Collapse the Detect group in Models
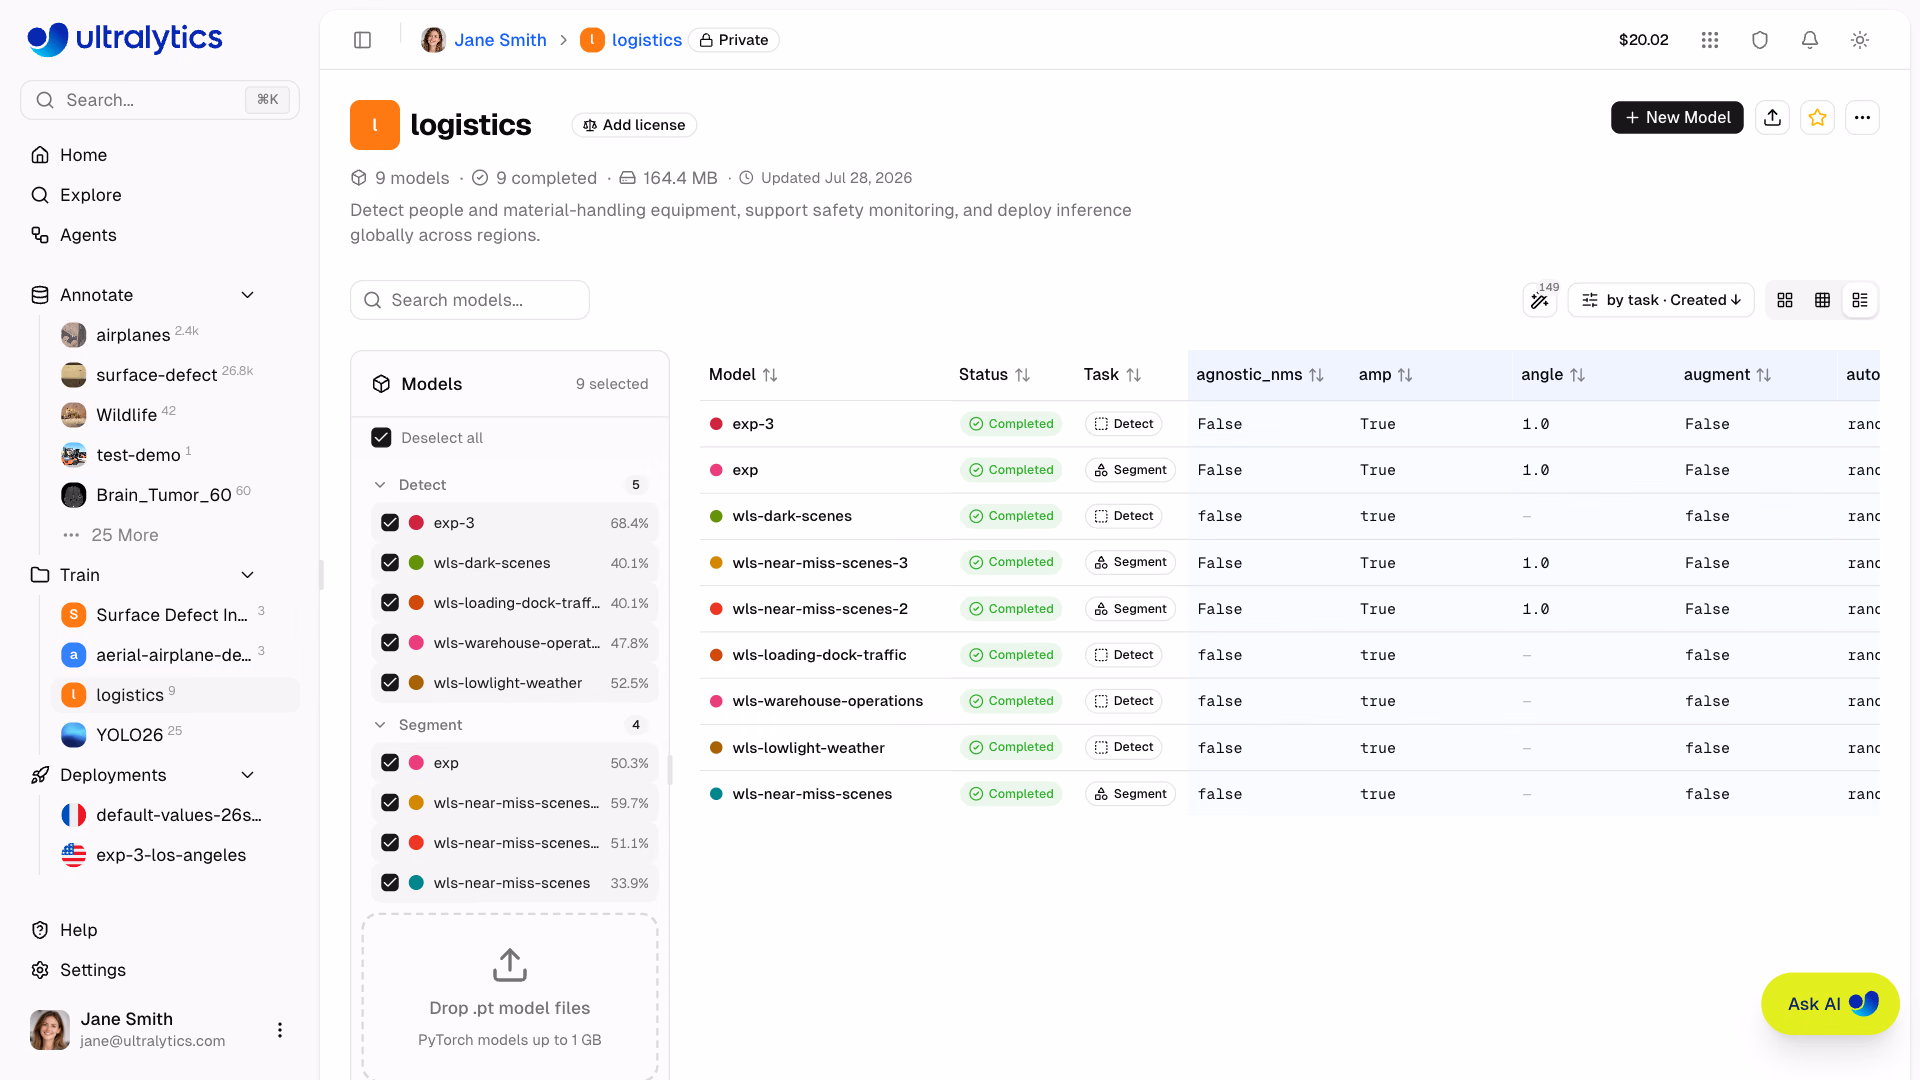Image resolution: width=1920 pixels, height=1080 pixels. point(380,485)
